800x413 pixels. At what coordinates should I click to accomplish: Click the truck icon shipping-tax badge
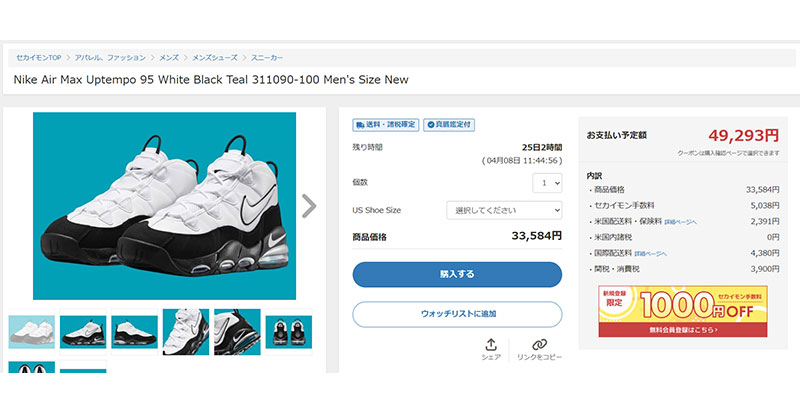(x=385, y=125)
